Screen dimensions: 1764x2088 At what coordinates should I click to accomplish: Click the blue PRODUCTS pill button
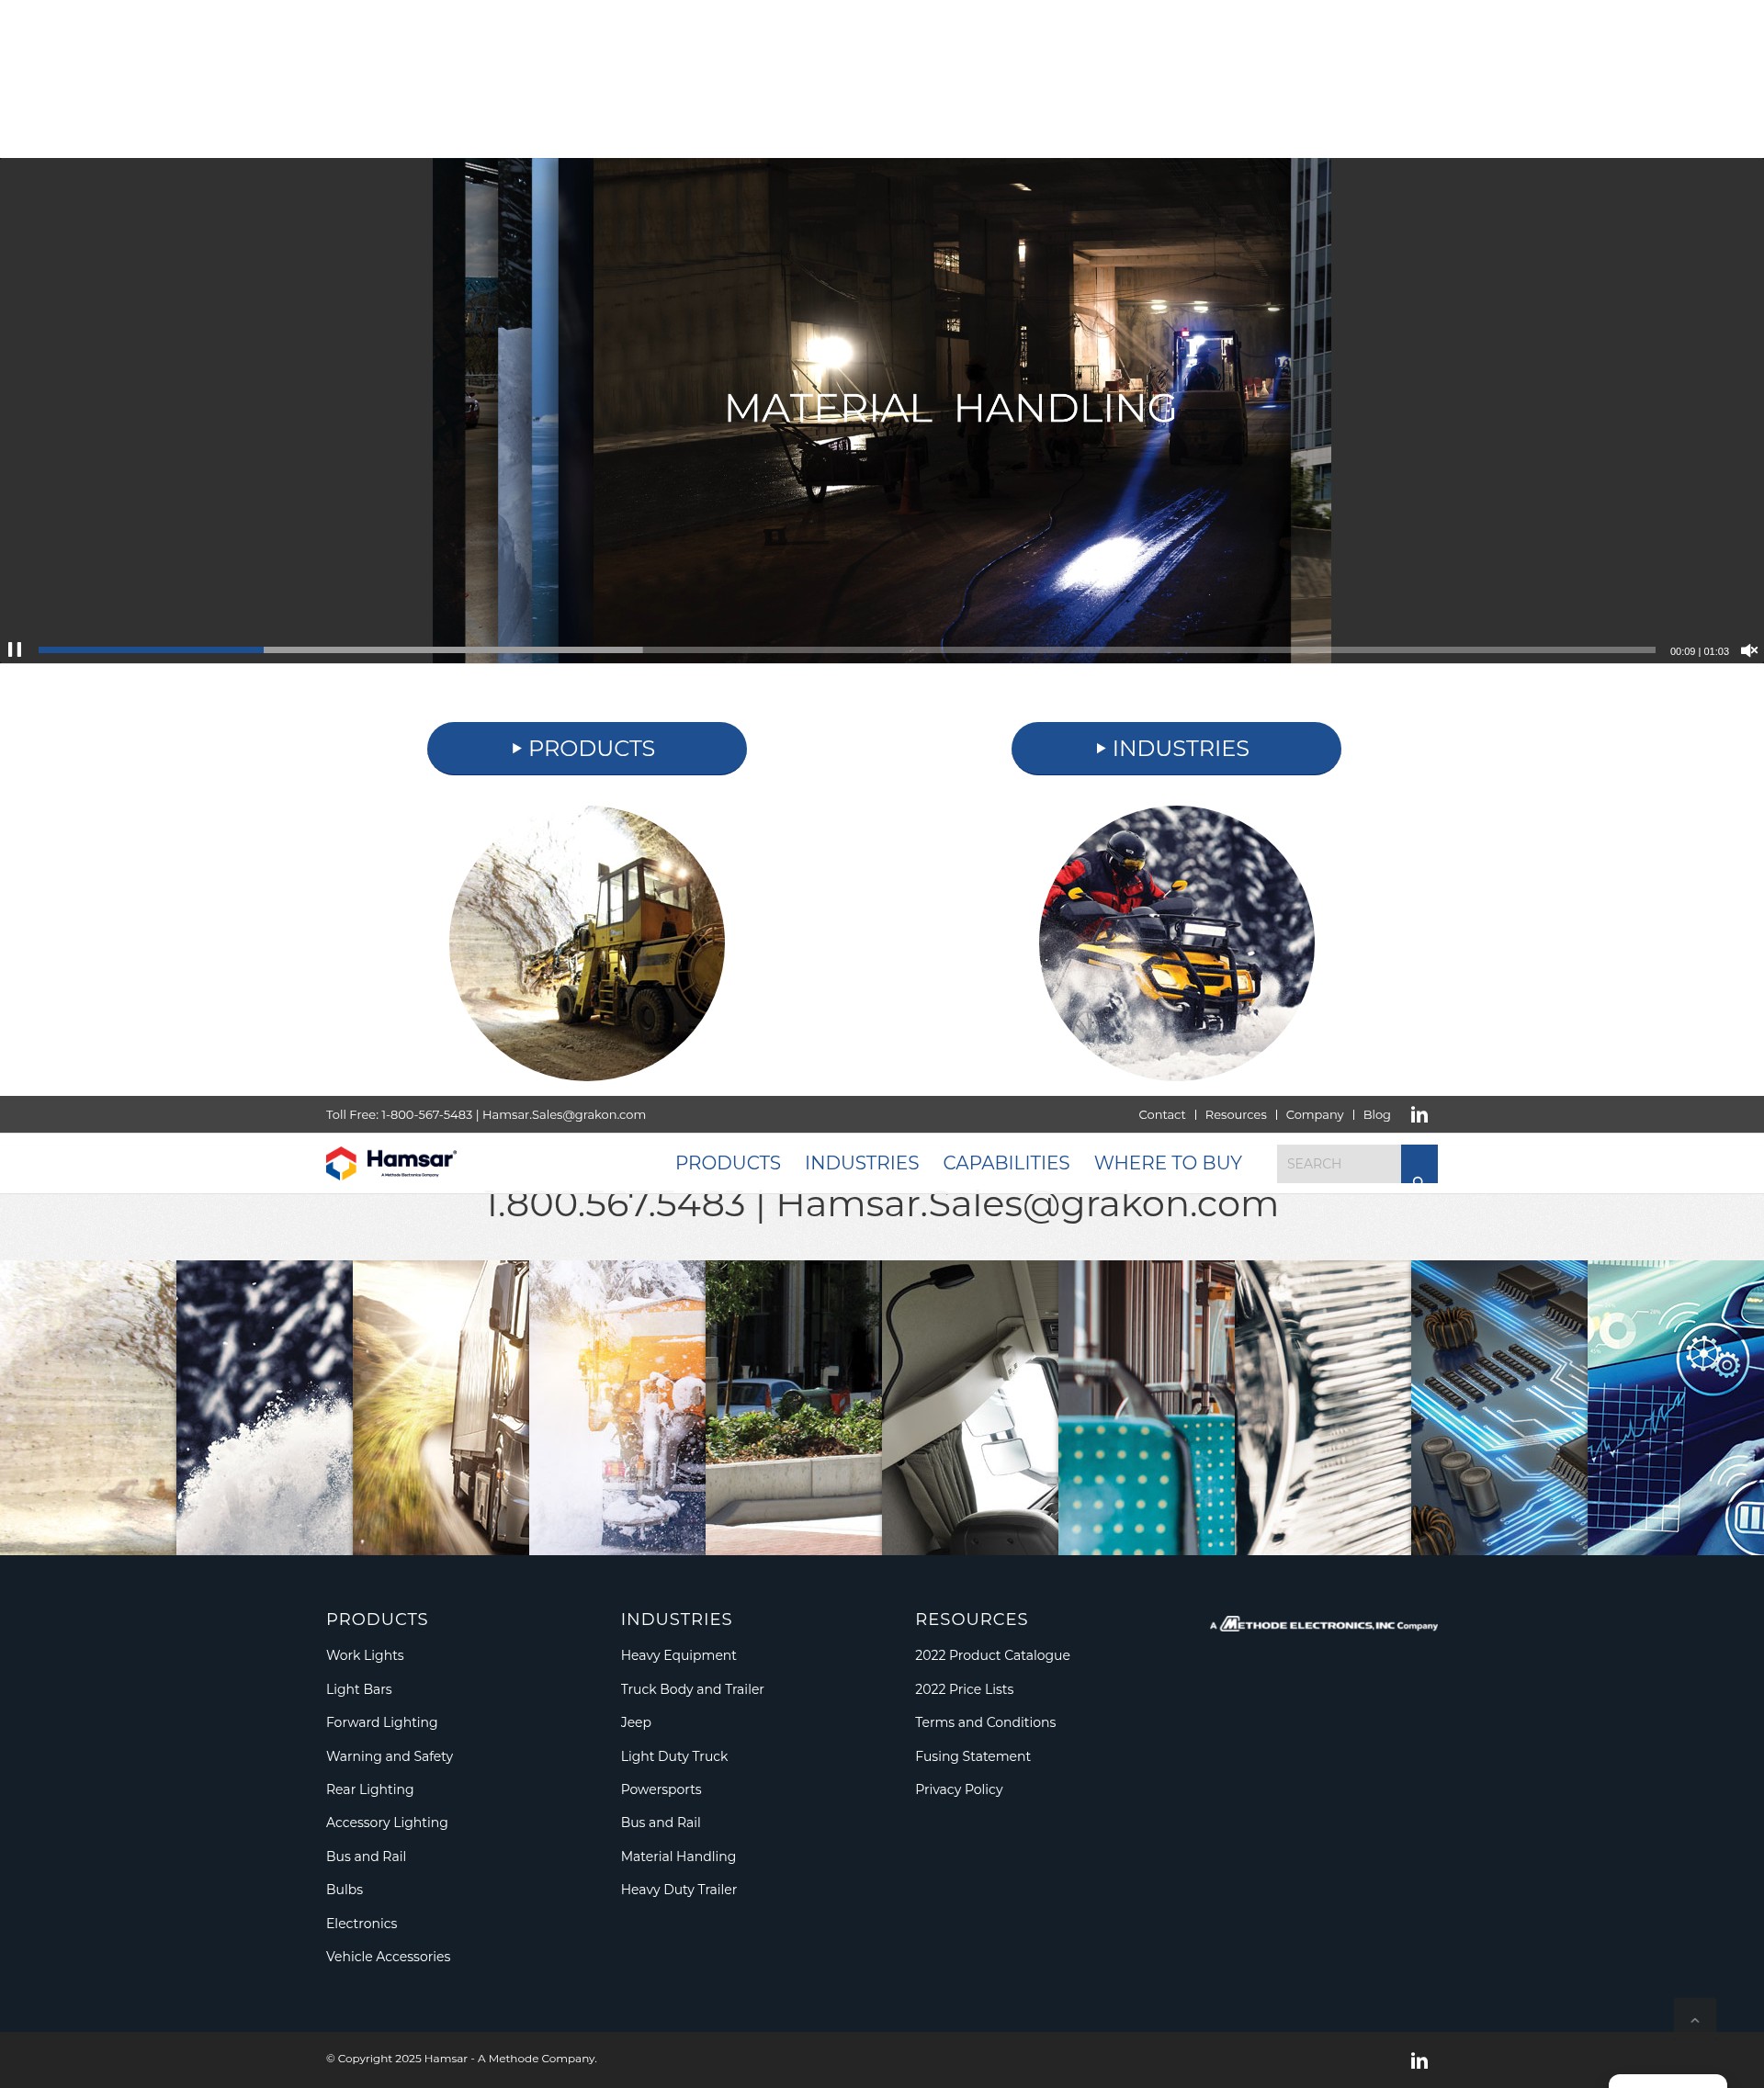coord(587,748)
